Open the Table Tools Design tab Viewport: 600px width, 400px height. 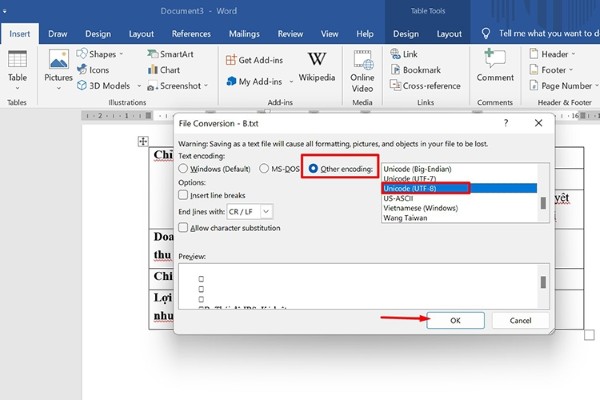406,34
